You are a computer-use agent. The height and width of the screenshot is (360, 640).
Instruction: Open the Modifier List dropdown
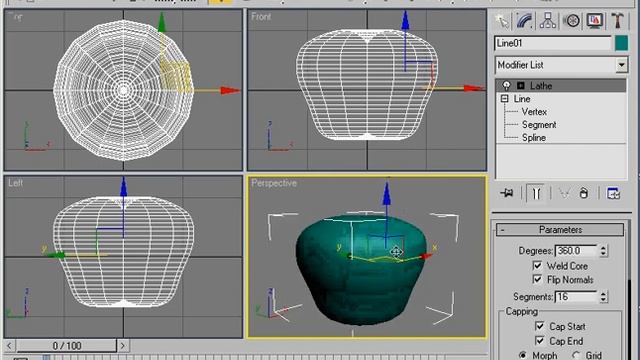click(621, 65)
